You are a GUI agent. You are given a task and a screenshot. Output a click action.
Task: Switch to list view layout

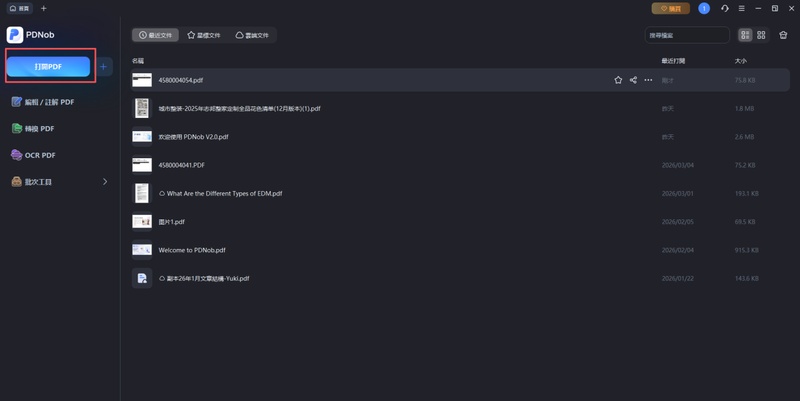point(745,35)
